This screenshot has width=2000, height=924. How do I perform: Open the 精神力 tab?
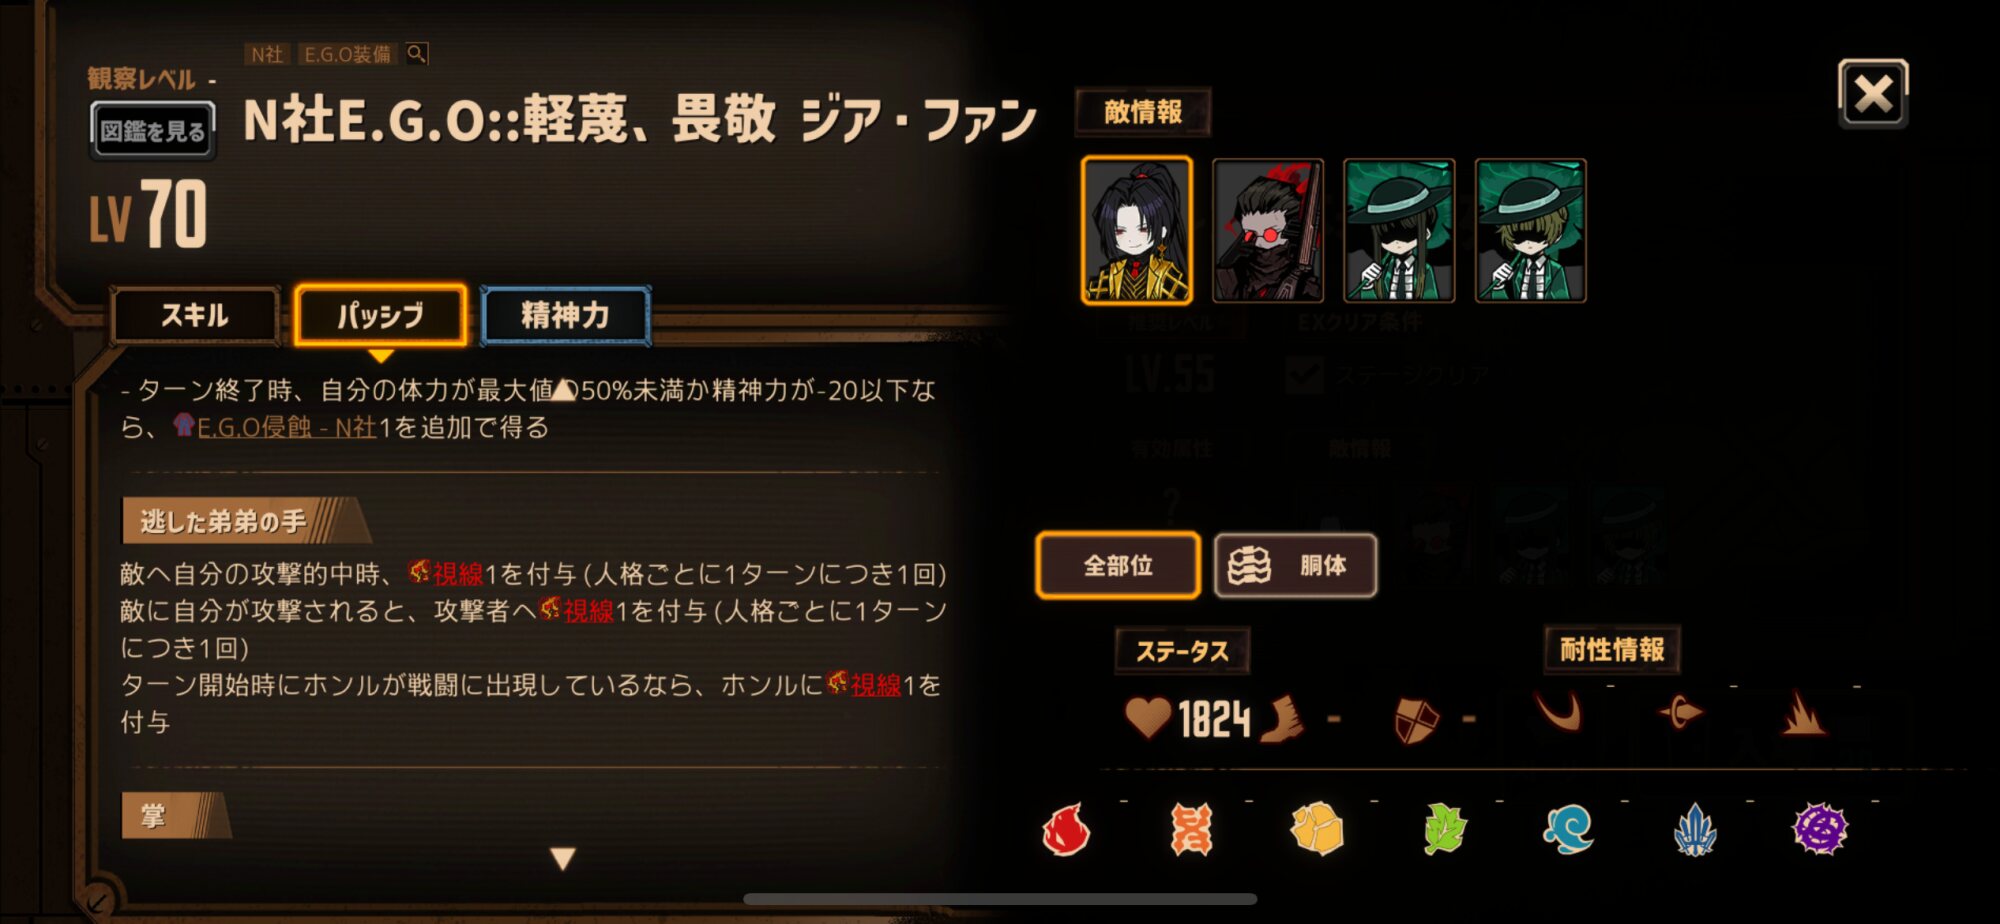point(566,316)
